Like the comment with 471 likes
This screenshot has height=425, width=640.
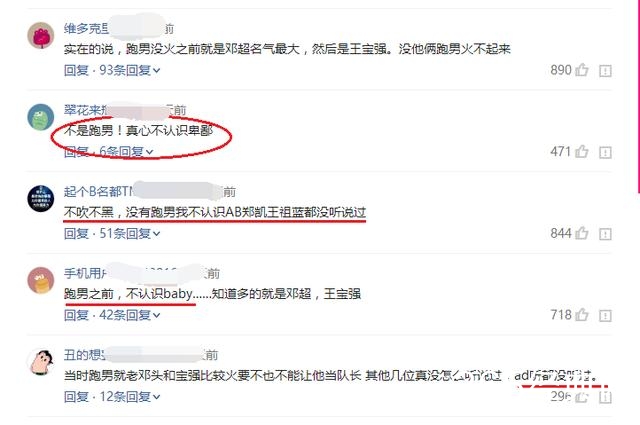[x=582, y=152]
